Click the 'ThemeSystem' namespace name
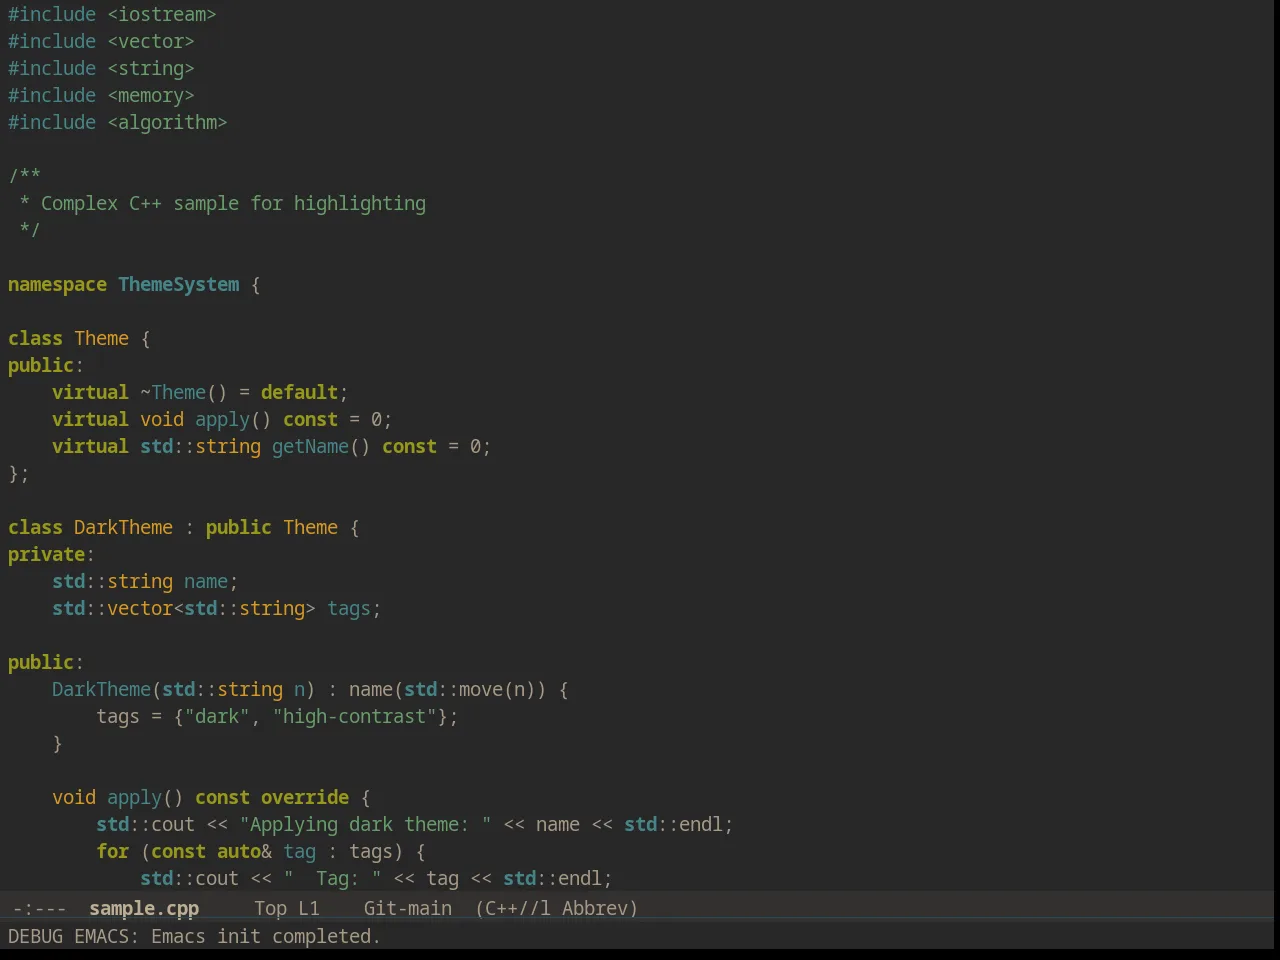The image size is (1280, 960). coord(179,284)
